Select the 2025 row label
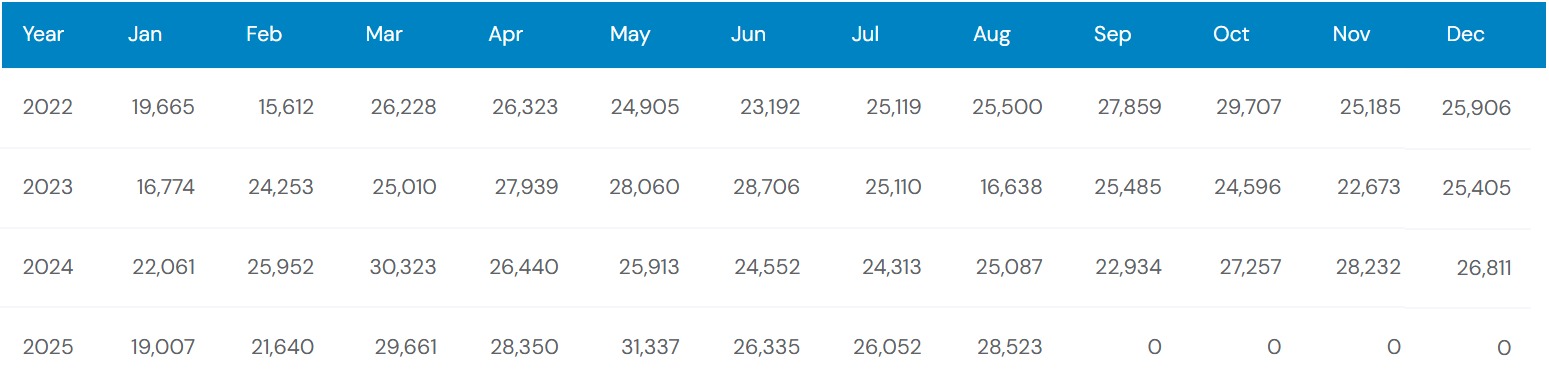Image resolution: width=1549 pixels, height=385 pixels. (48, 347)
